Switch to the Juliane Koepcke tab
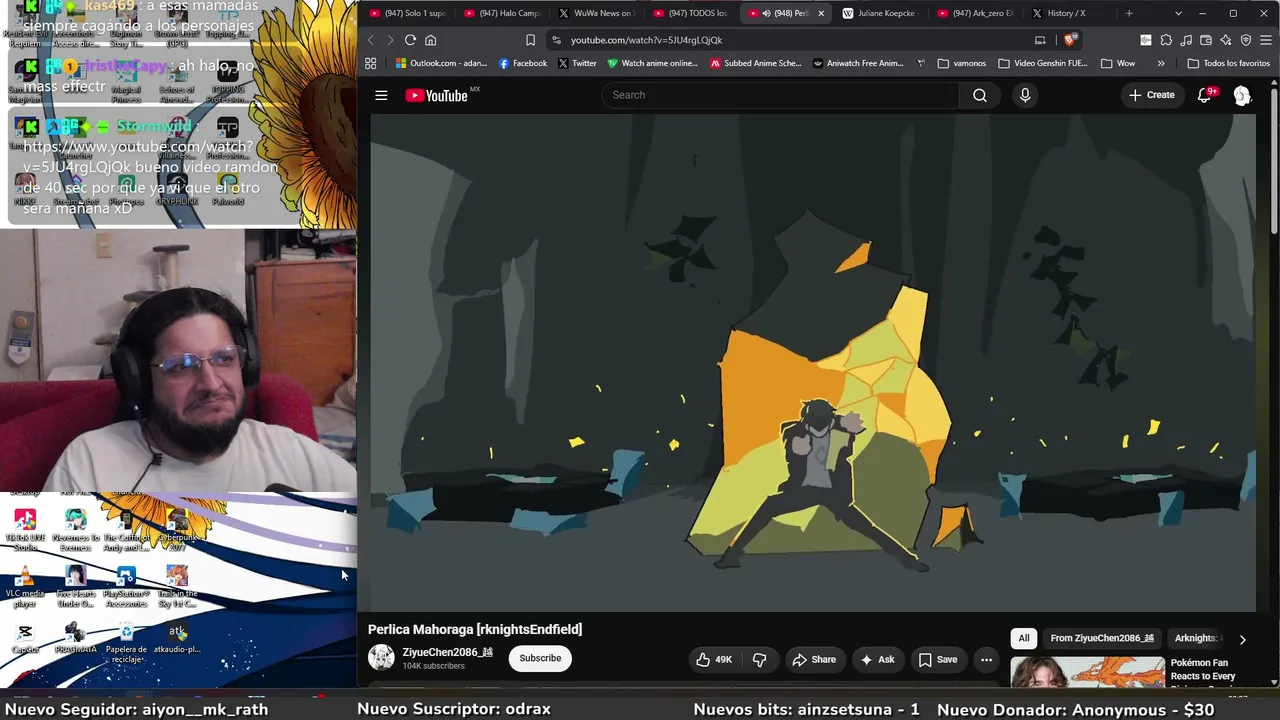Viewport: 1280px width, 720px height. click(878, 13)
